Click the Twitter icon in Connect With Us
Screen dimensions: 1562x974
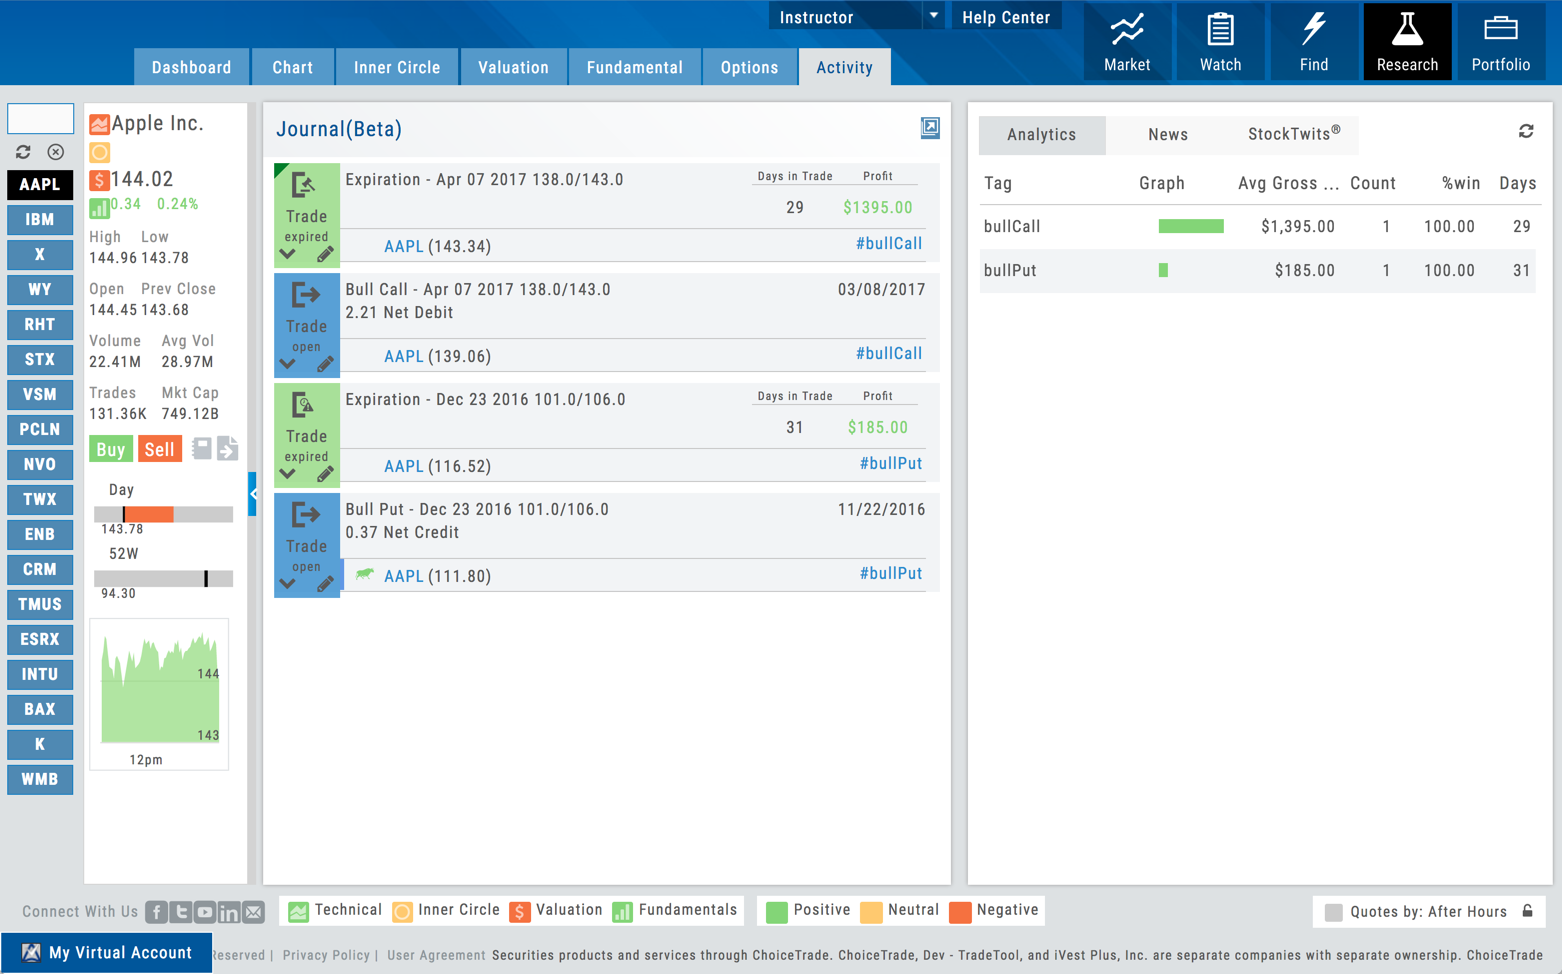coord(181,912)
